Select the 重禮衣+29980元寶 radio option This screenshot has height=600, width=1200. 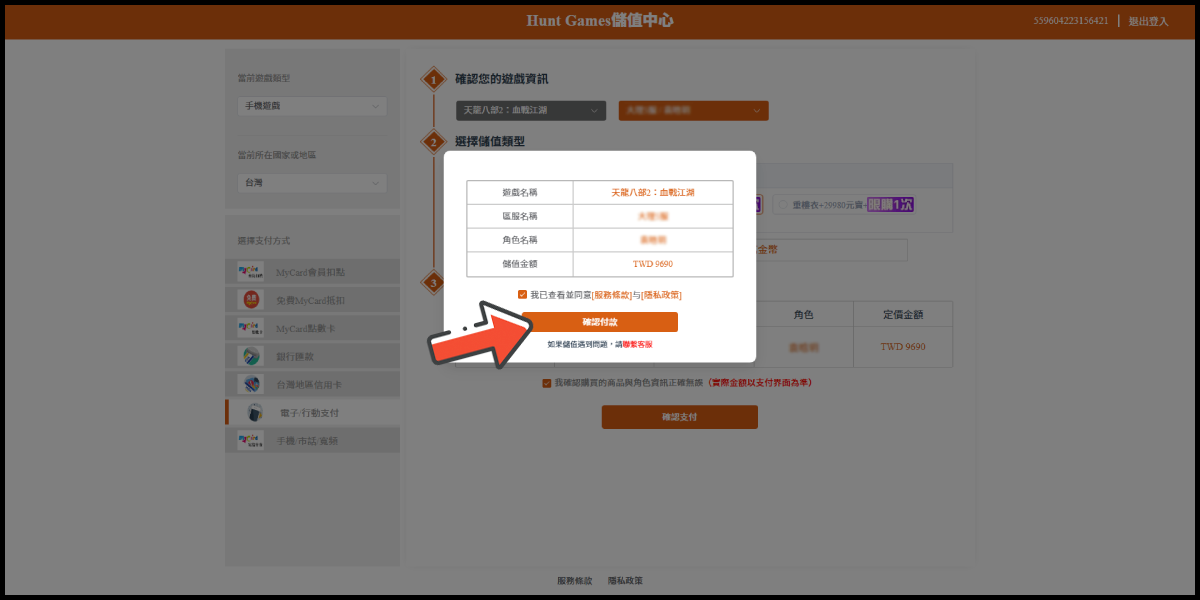[783, 205]
